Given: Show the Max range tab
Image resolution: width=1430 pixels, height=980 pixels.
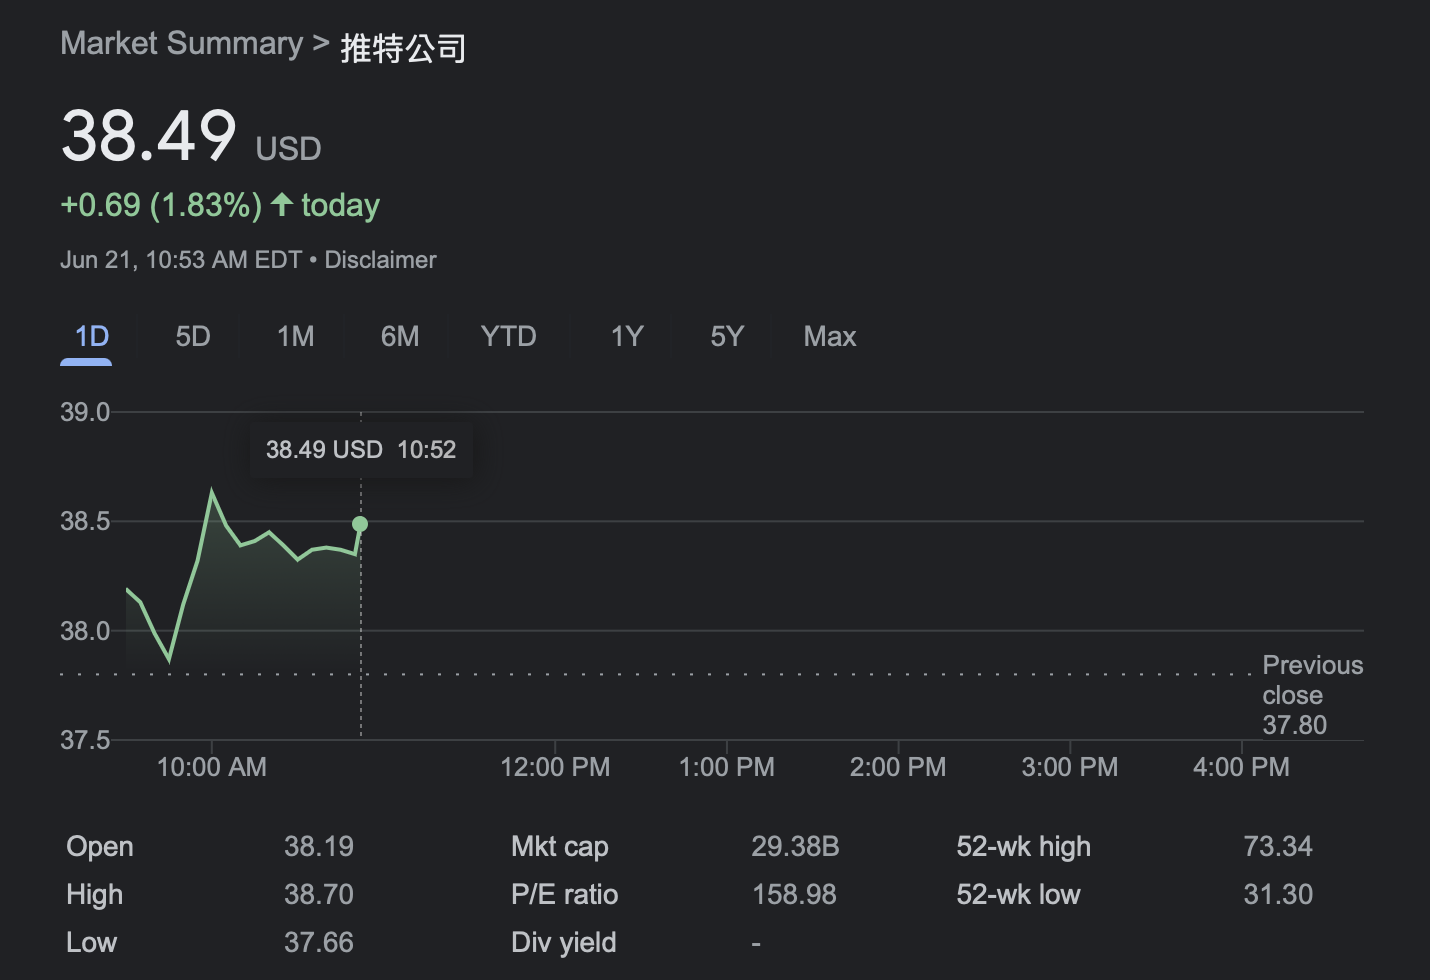Looking at the screenshot, I should (x=829, y=336).
